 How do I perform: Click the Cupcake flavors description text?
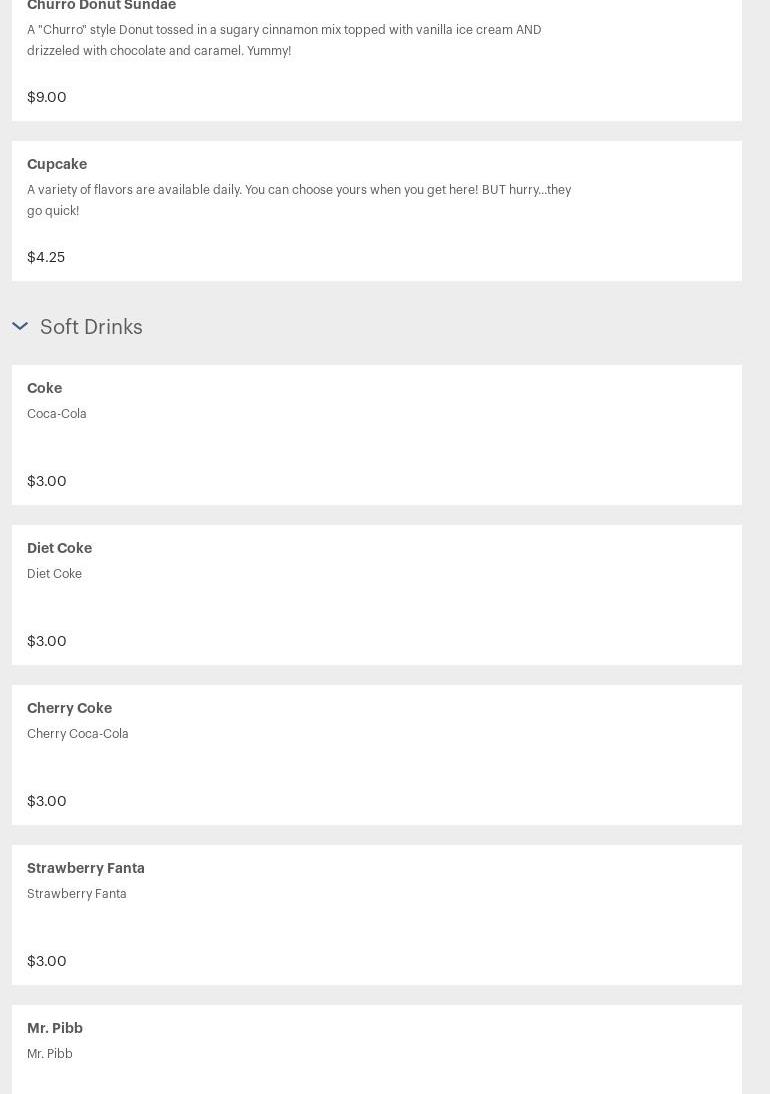(299, 200)
